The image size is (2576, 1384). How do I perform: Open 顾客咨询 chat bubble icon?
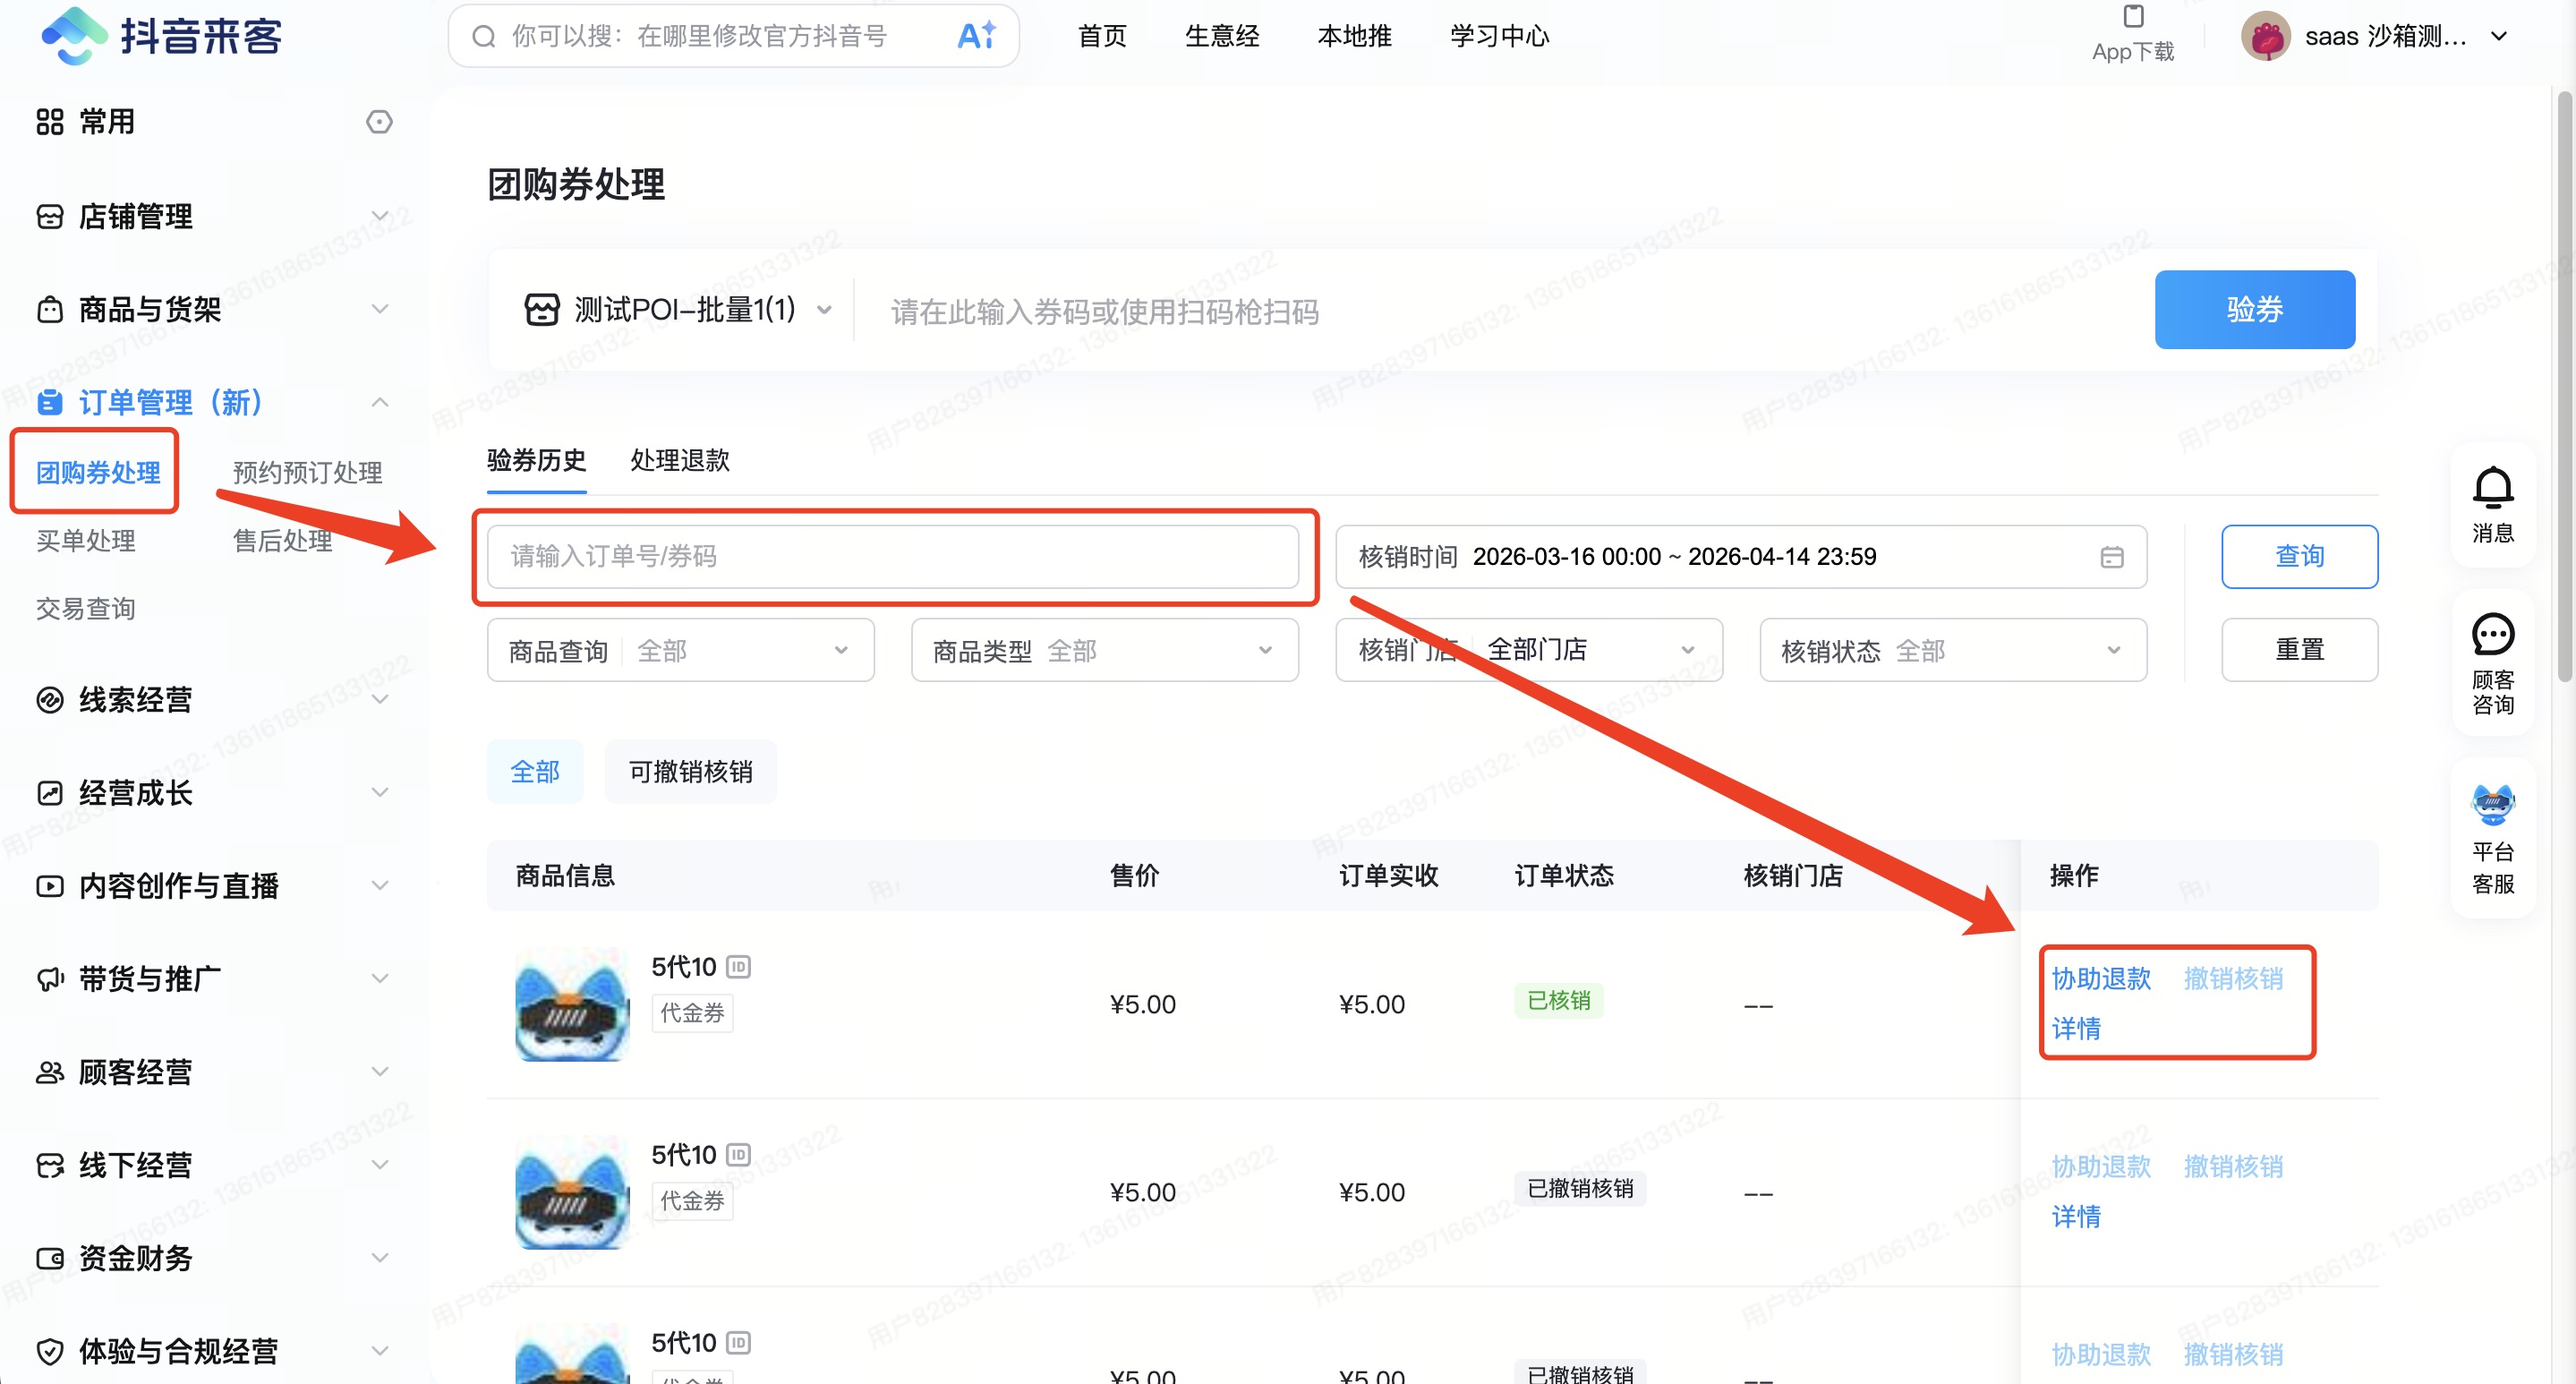coord(2492,634)
